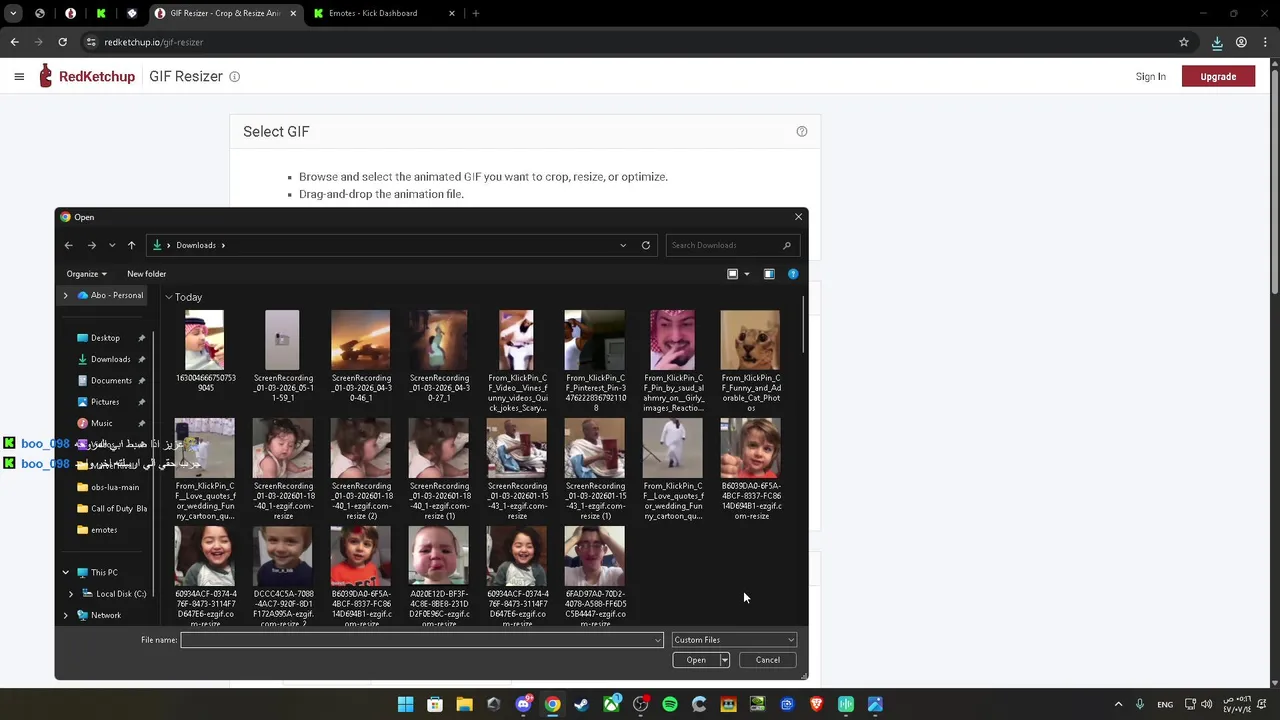
Task: Select Downloads in the sidebar
Action: (x=110, y=359)
